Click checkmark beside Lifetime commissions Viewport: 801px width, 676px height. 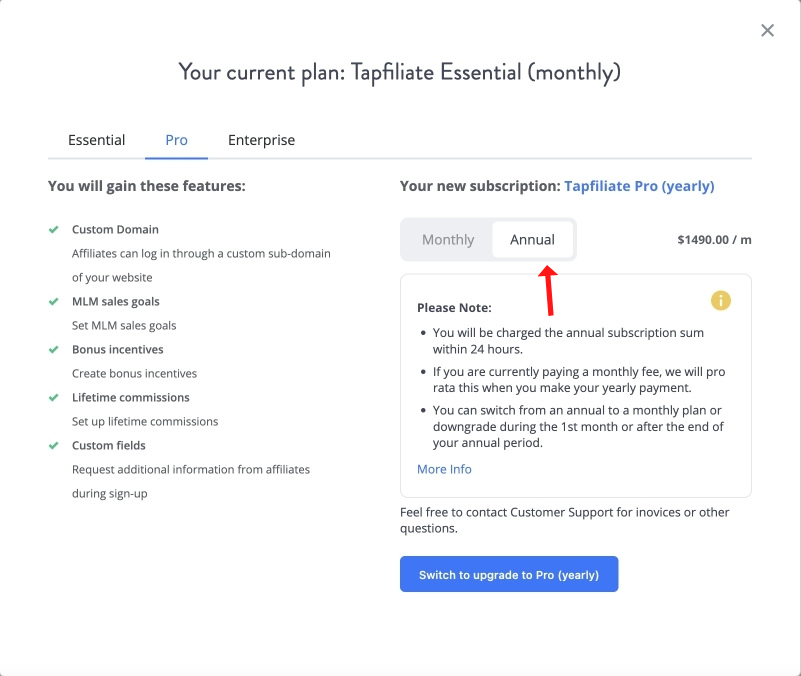click(x=54, y=398)
